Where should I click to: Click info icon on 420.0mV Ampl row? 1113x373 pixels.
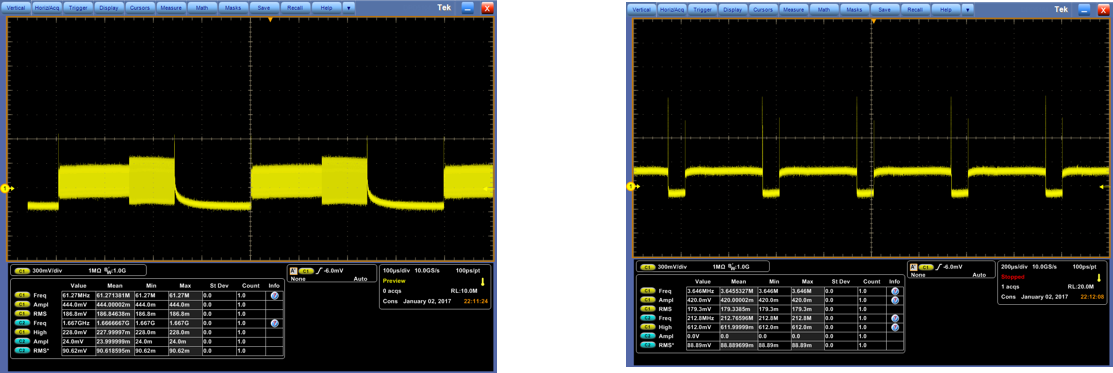pyautogui.click(x=894, y=300)
